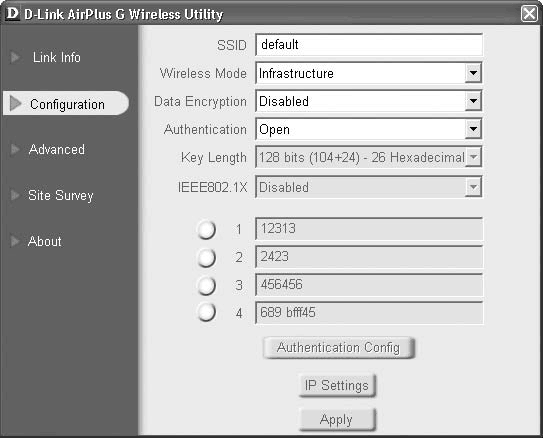This screenshot has height=438, width=543.
Task: Close the D-Link utility window
Action: [529, 14]
